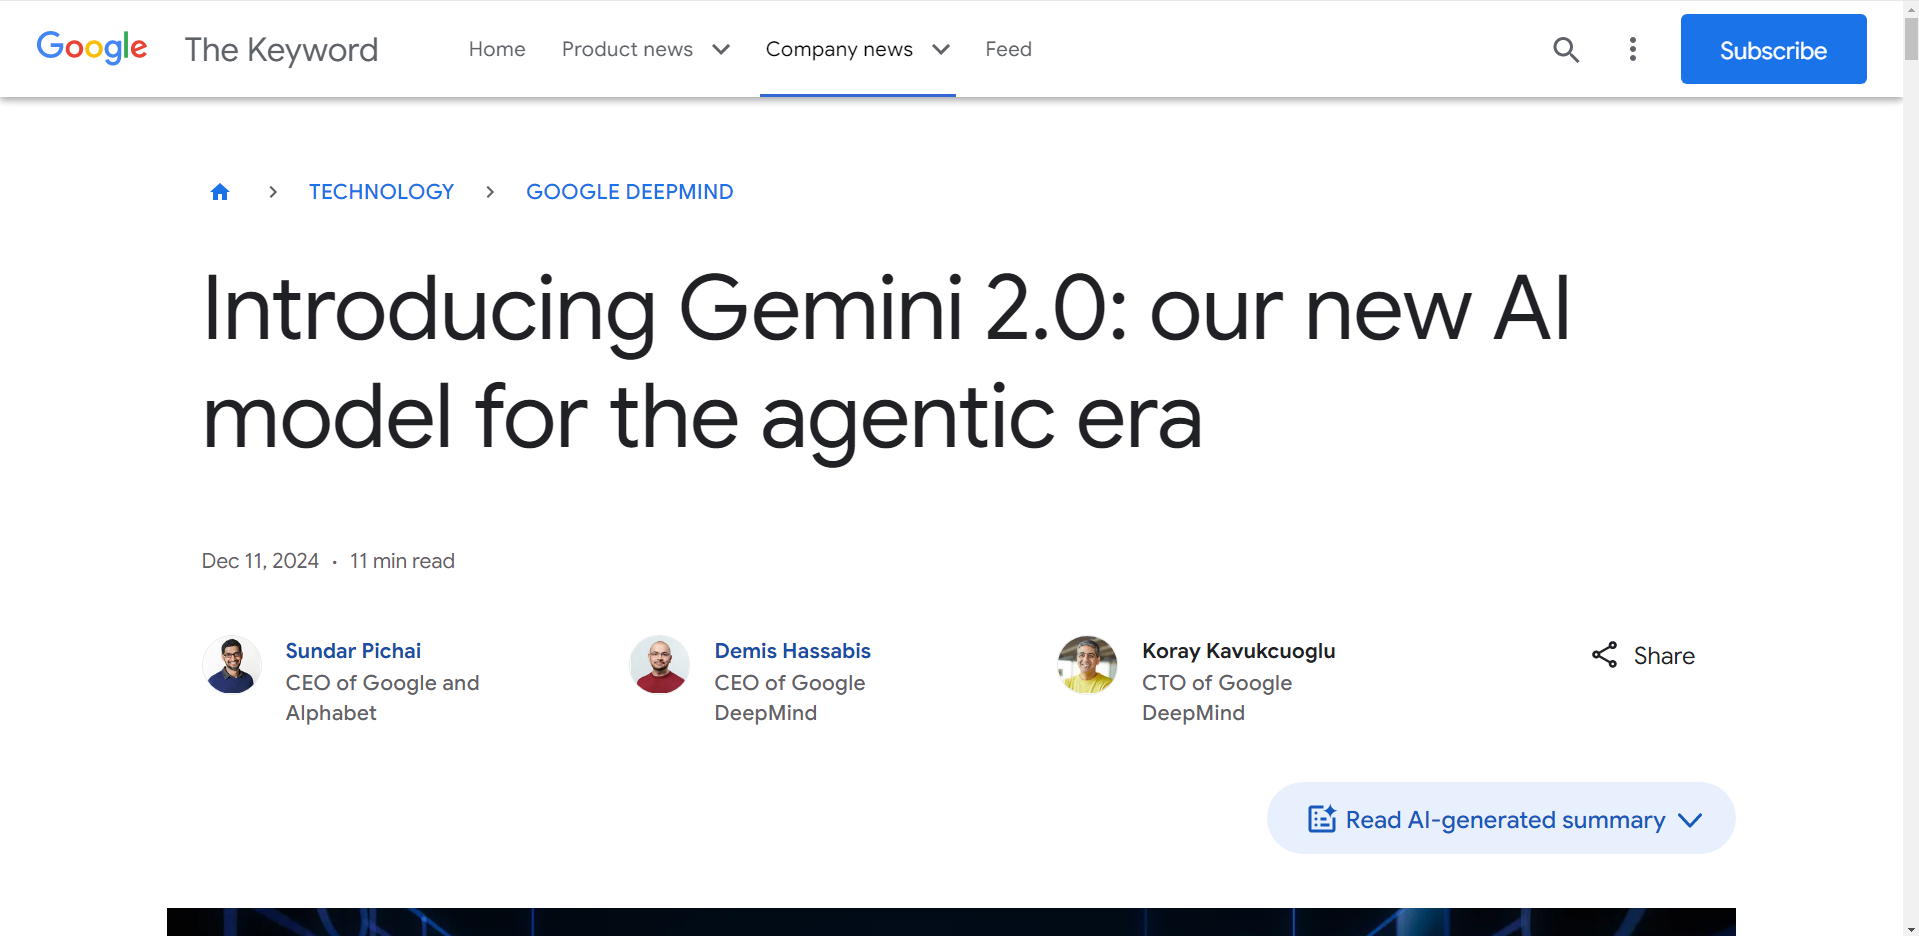Go to the Feed nav item
The width and height of the screenshot is (1919, 936).
point(1008,49)
